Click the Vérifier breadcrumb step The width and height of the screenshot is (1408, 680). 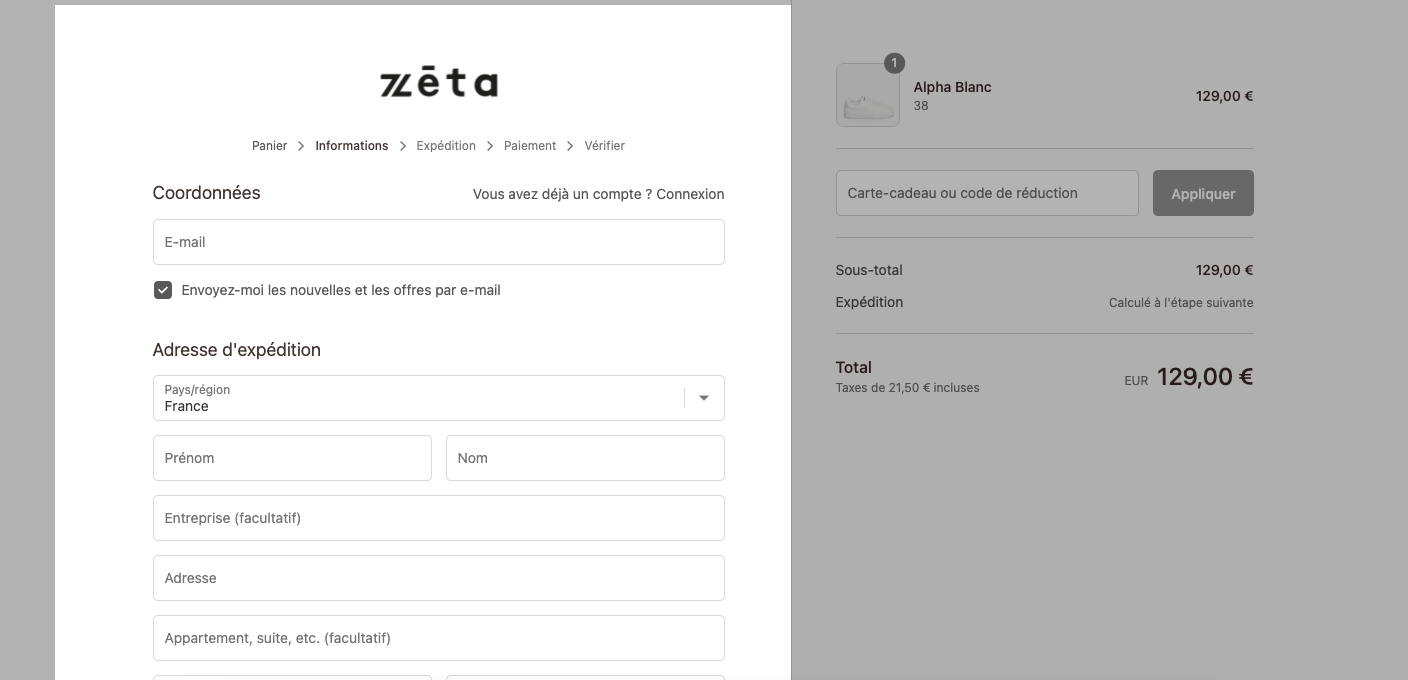605,146
